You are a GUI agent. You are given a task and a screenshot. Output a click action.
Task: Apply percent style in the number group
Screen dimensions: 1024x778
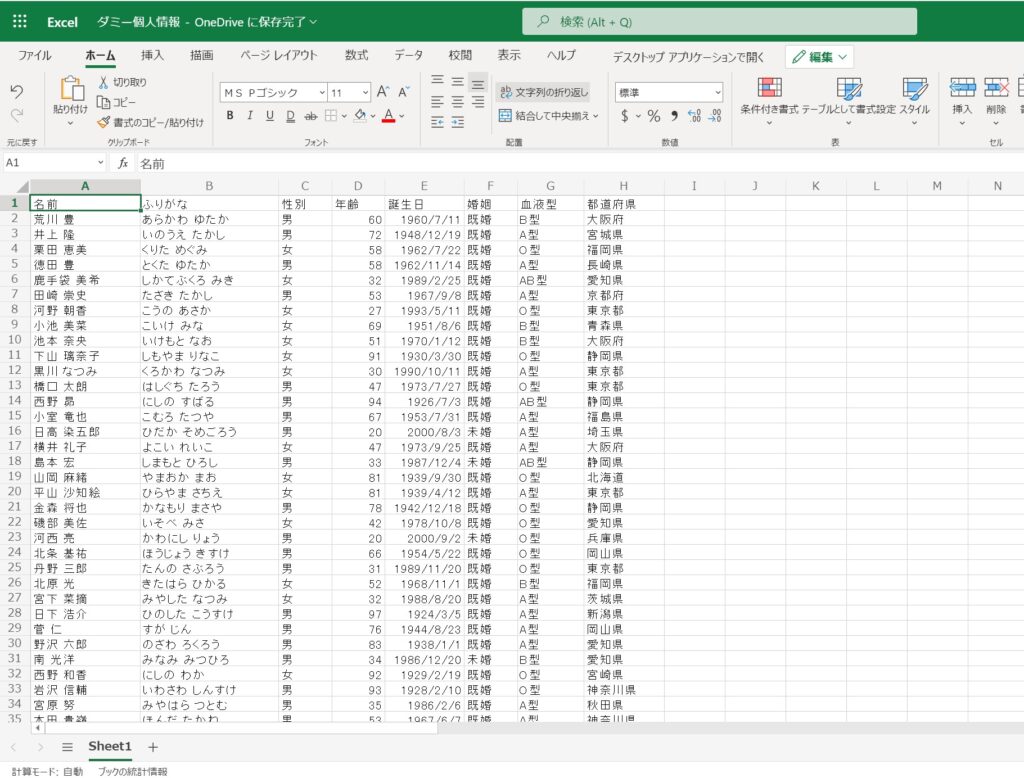[654, 116]
